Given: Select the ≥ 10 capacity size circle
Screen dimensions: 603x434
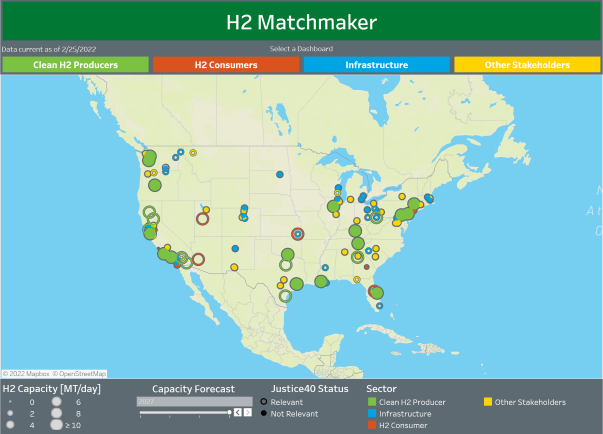Looking at the screenshot, I should point(57,425).
